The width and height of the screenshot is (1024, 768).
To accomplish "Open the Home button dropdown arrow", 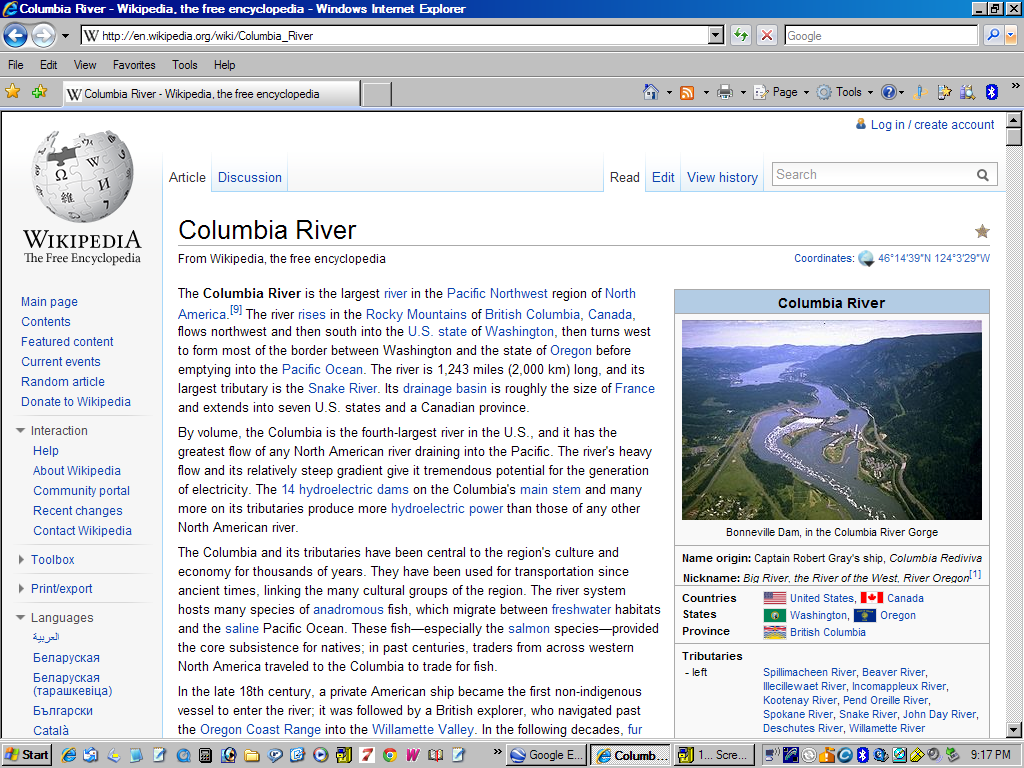I will (669, 93).
